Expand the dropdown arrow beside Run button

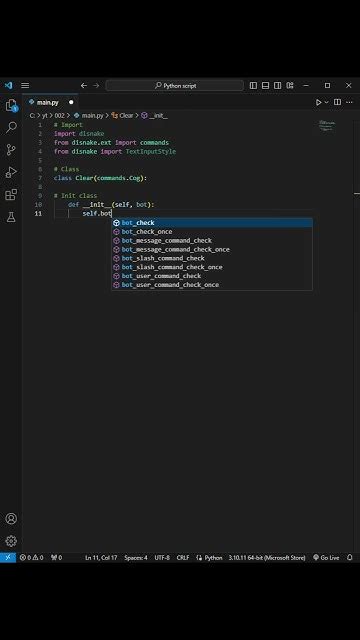pos(327,102)
